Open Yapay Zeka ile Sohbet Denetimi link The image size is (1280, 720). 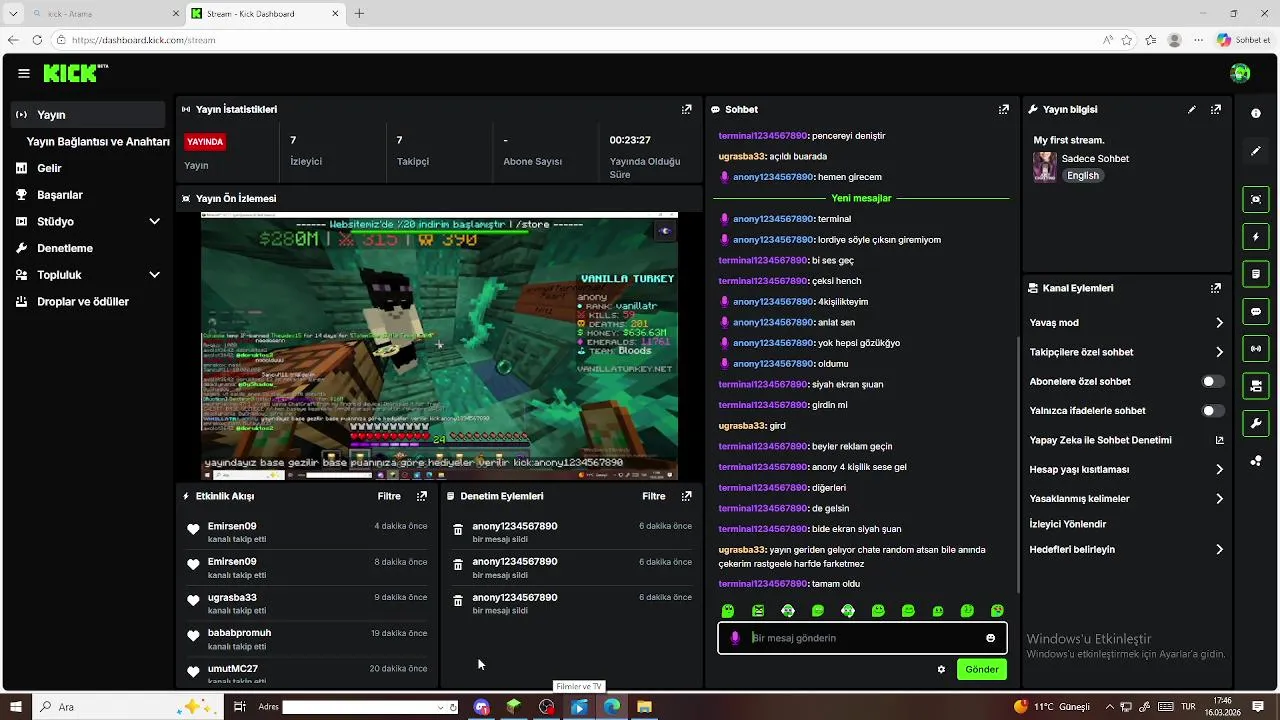(x=1127, y=440)
